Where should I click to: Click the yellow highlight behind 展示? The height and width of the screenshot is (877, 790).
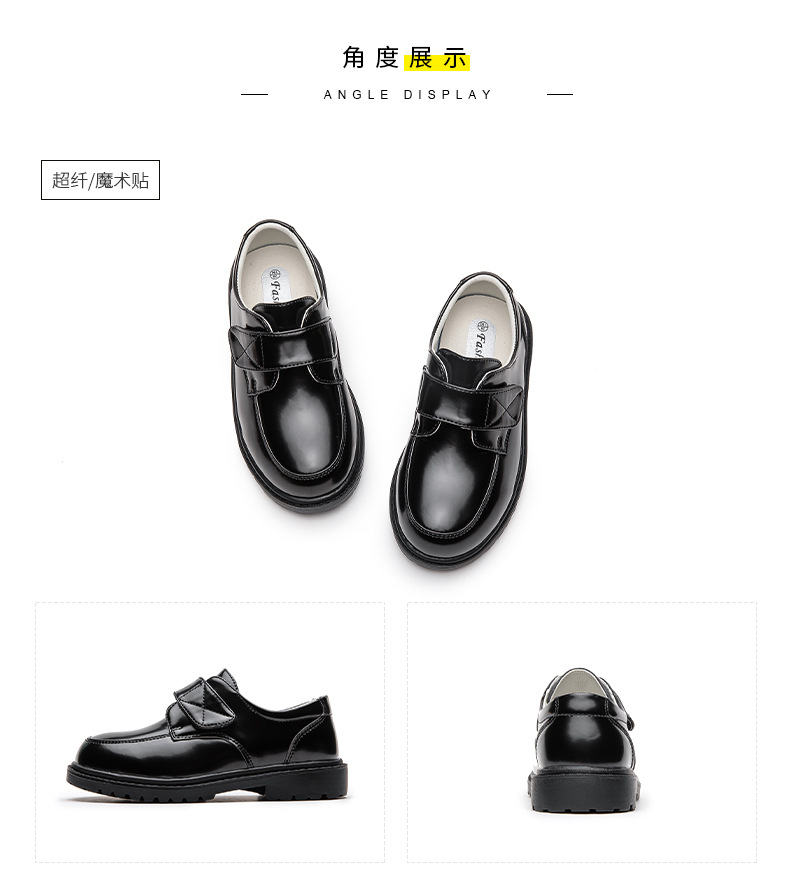437,61
